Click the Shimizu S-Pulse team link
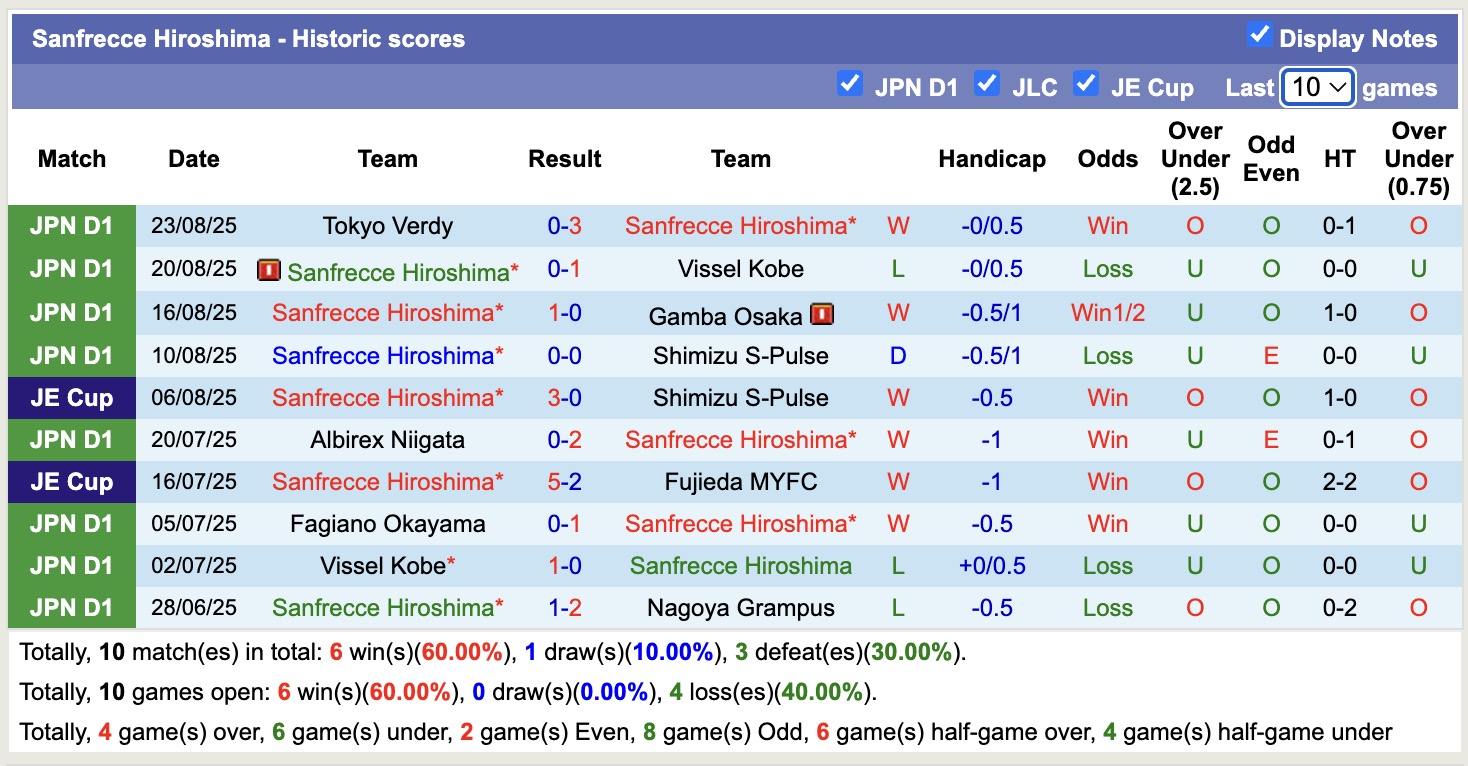1468x766 pixels. coord(741,355)
